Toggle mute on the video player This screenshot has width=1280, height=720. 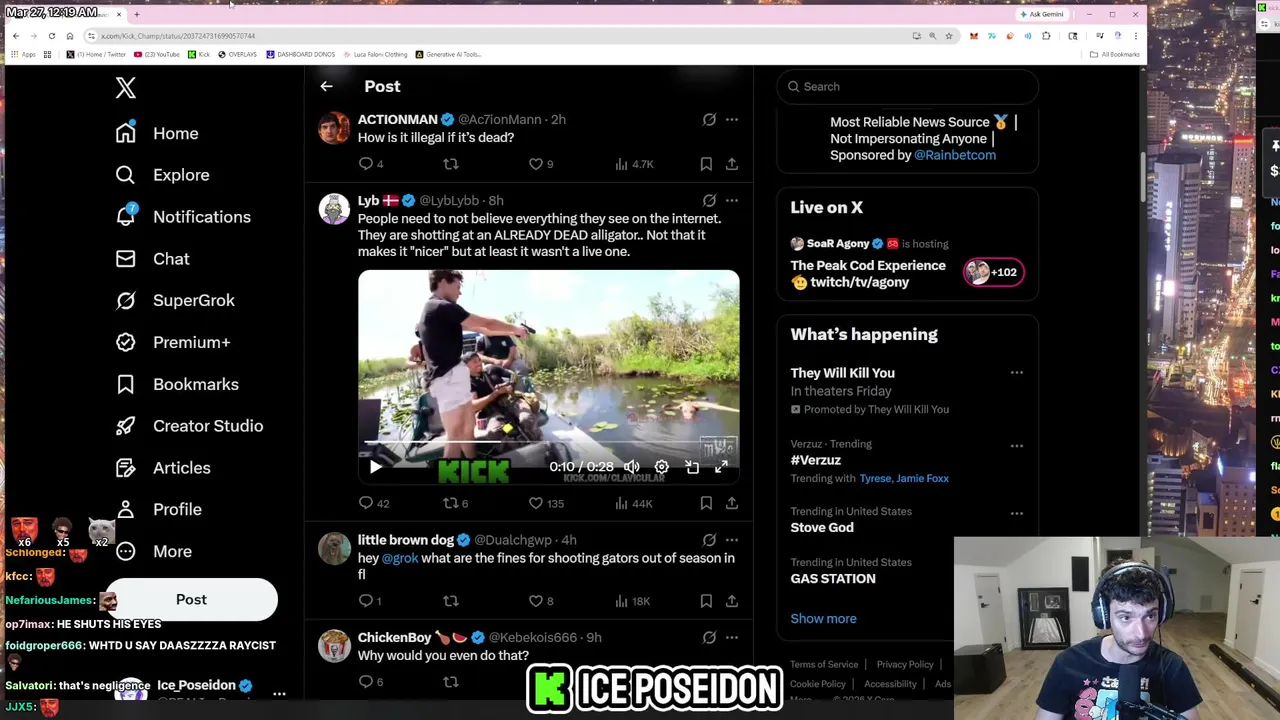[632, 467]
